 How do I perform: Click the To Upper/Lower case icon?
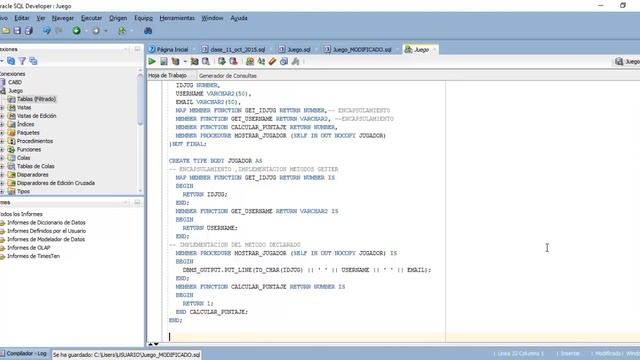pos(261,62)
